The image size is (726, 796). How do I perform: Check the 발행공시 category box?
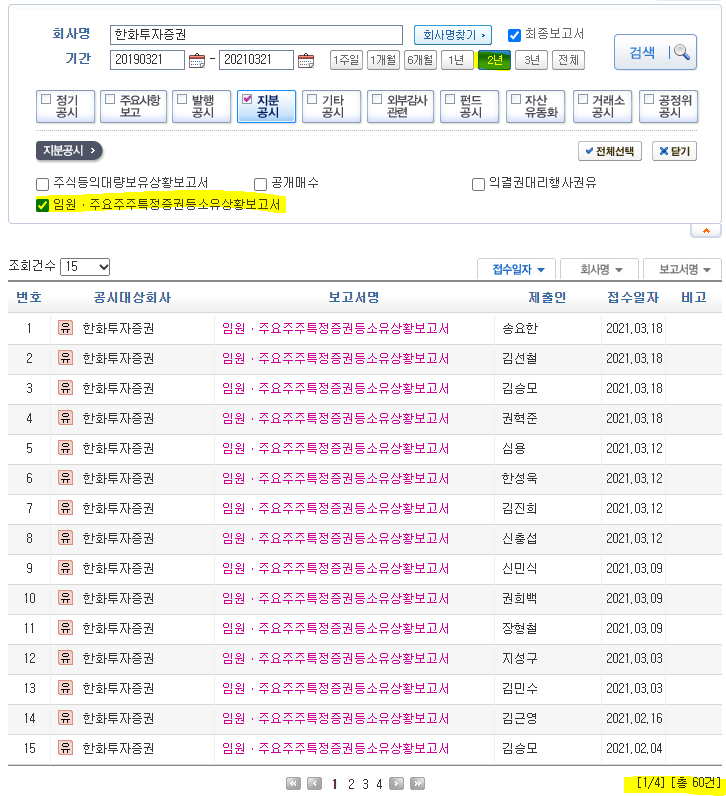click(x=182, y=99)
